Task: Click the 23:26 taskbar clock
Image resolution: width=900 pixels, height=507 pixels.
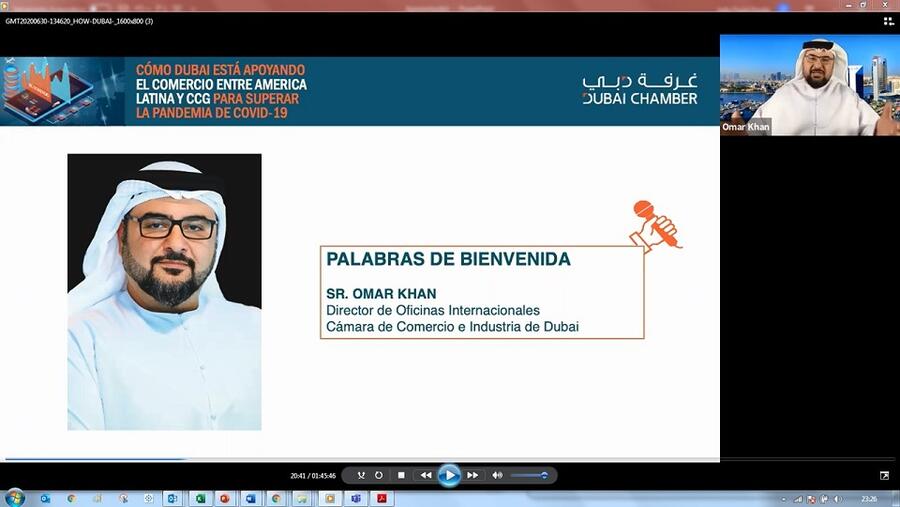Action: [x=870, y=500]
